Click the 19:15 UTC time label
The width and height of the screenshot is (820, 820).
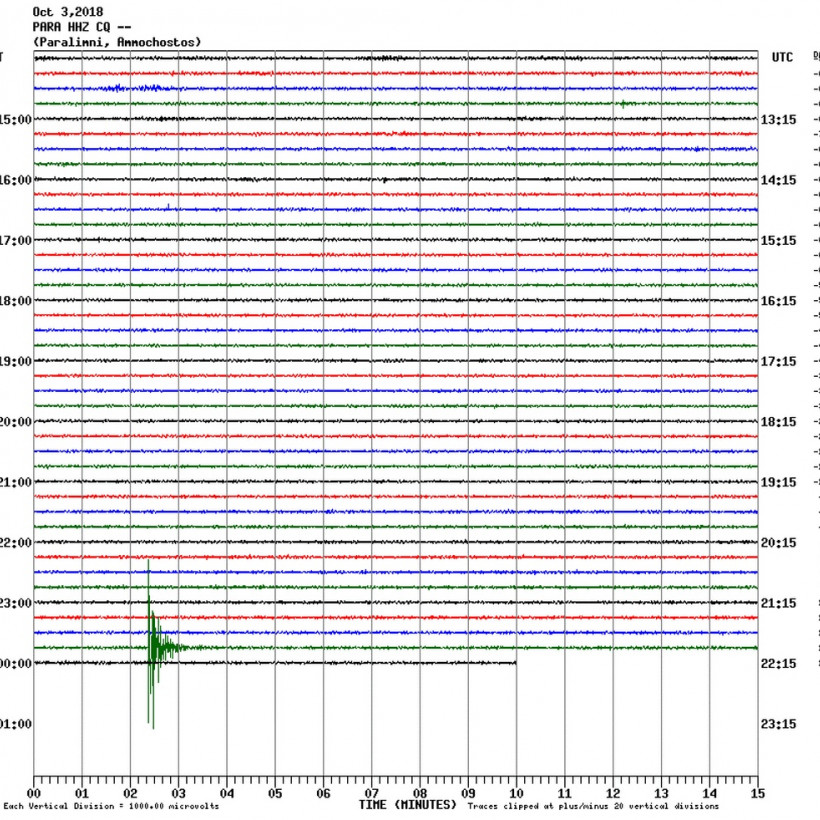(778, 483)
